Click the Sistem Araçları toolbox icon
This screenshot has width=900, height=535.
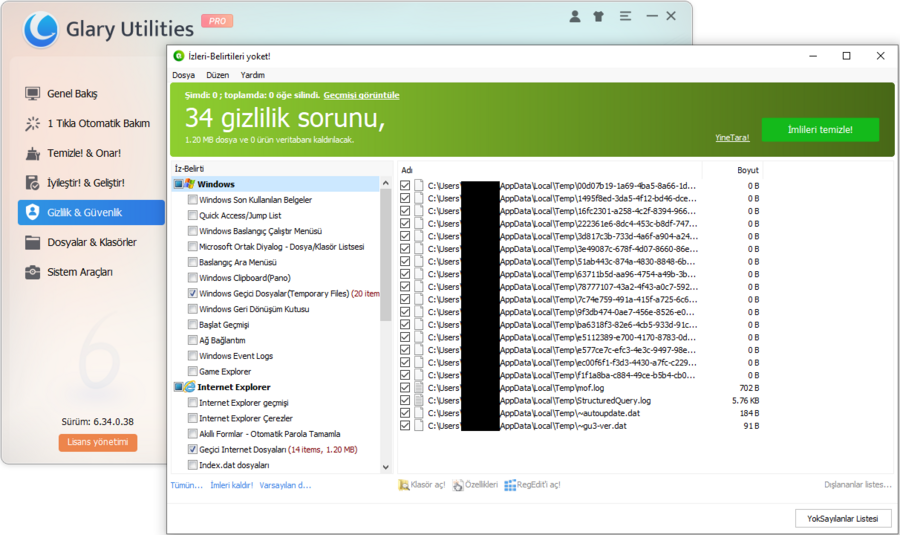pos(33,272)
